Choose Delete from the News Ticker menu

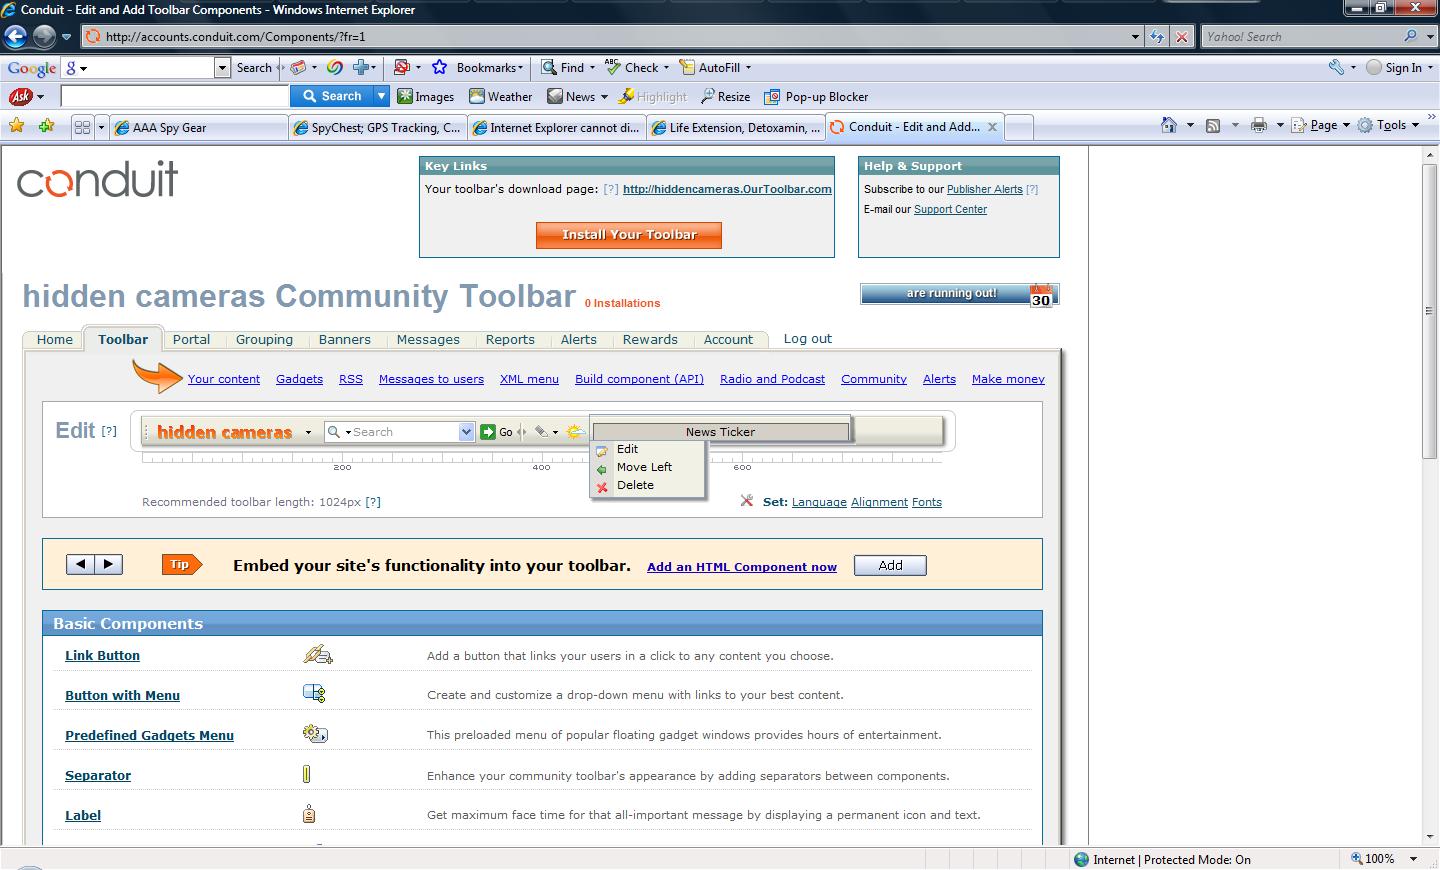point(635,485)
